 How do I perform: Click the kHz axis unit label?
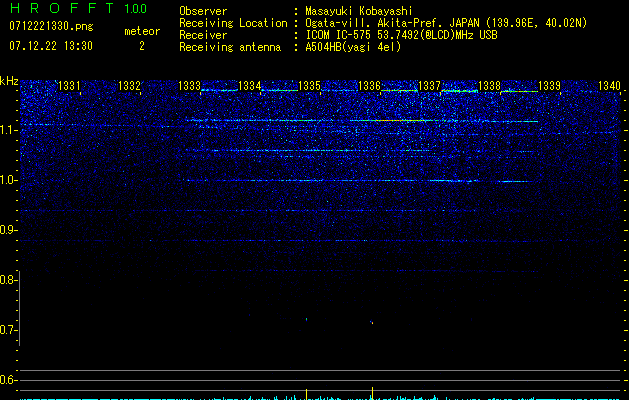[9, 81]
